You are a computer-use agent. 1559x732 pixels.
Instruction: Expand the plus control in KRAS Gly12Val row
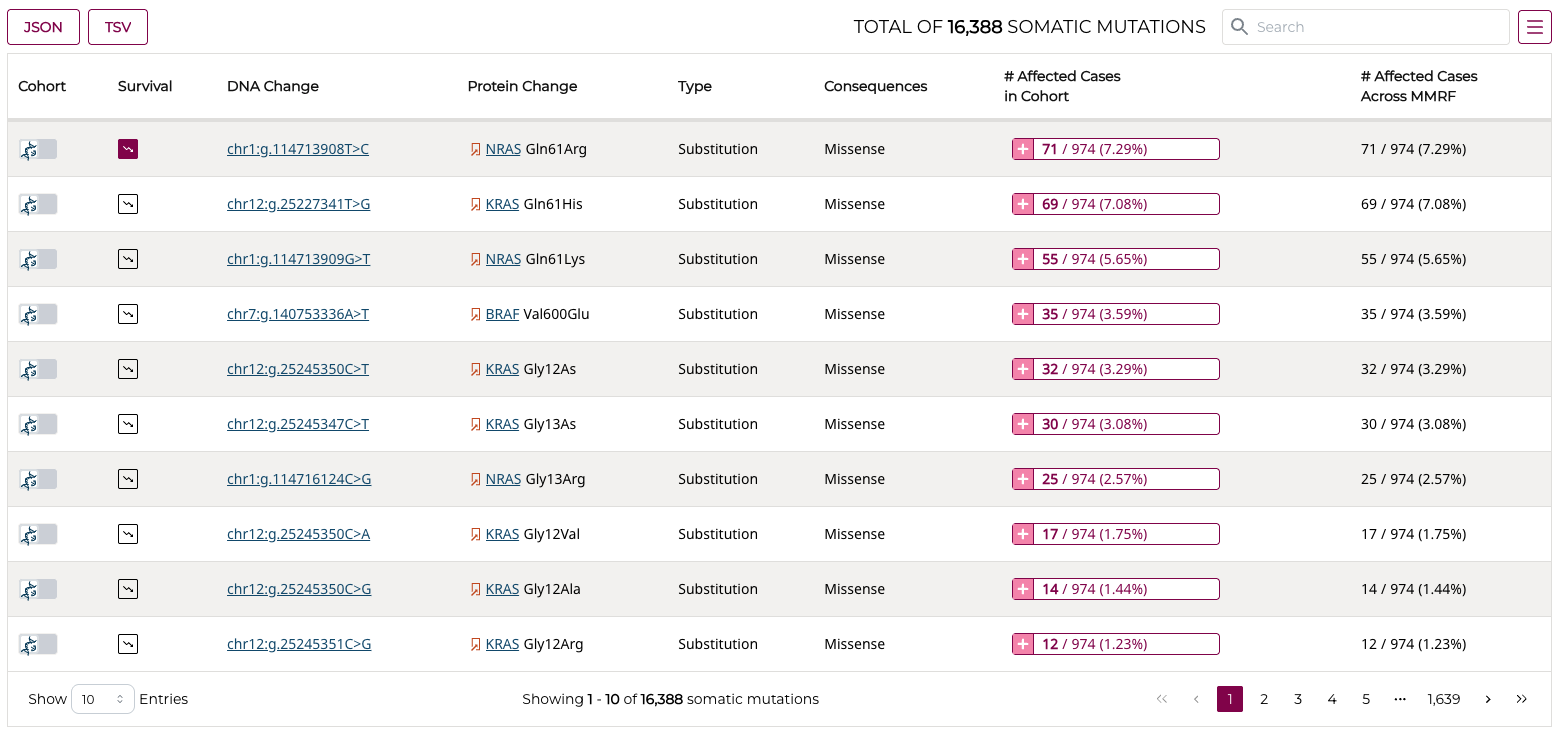(1022, 533)
